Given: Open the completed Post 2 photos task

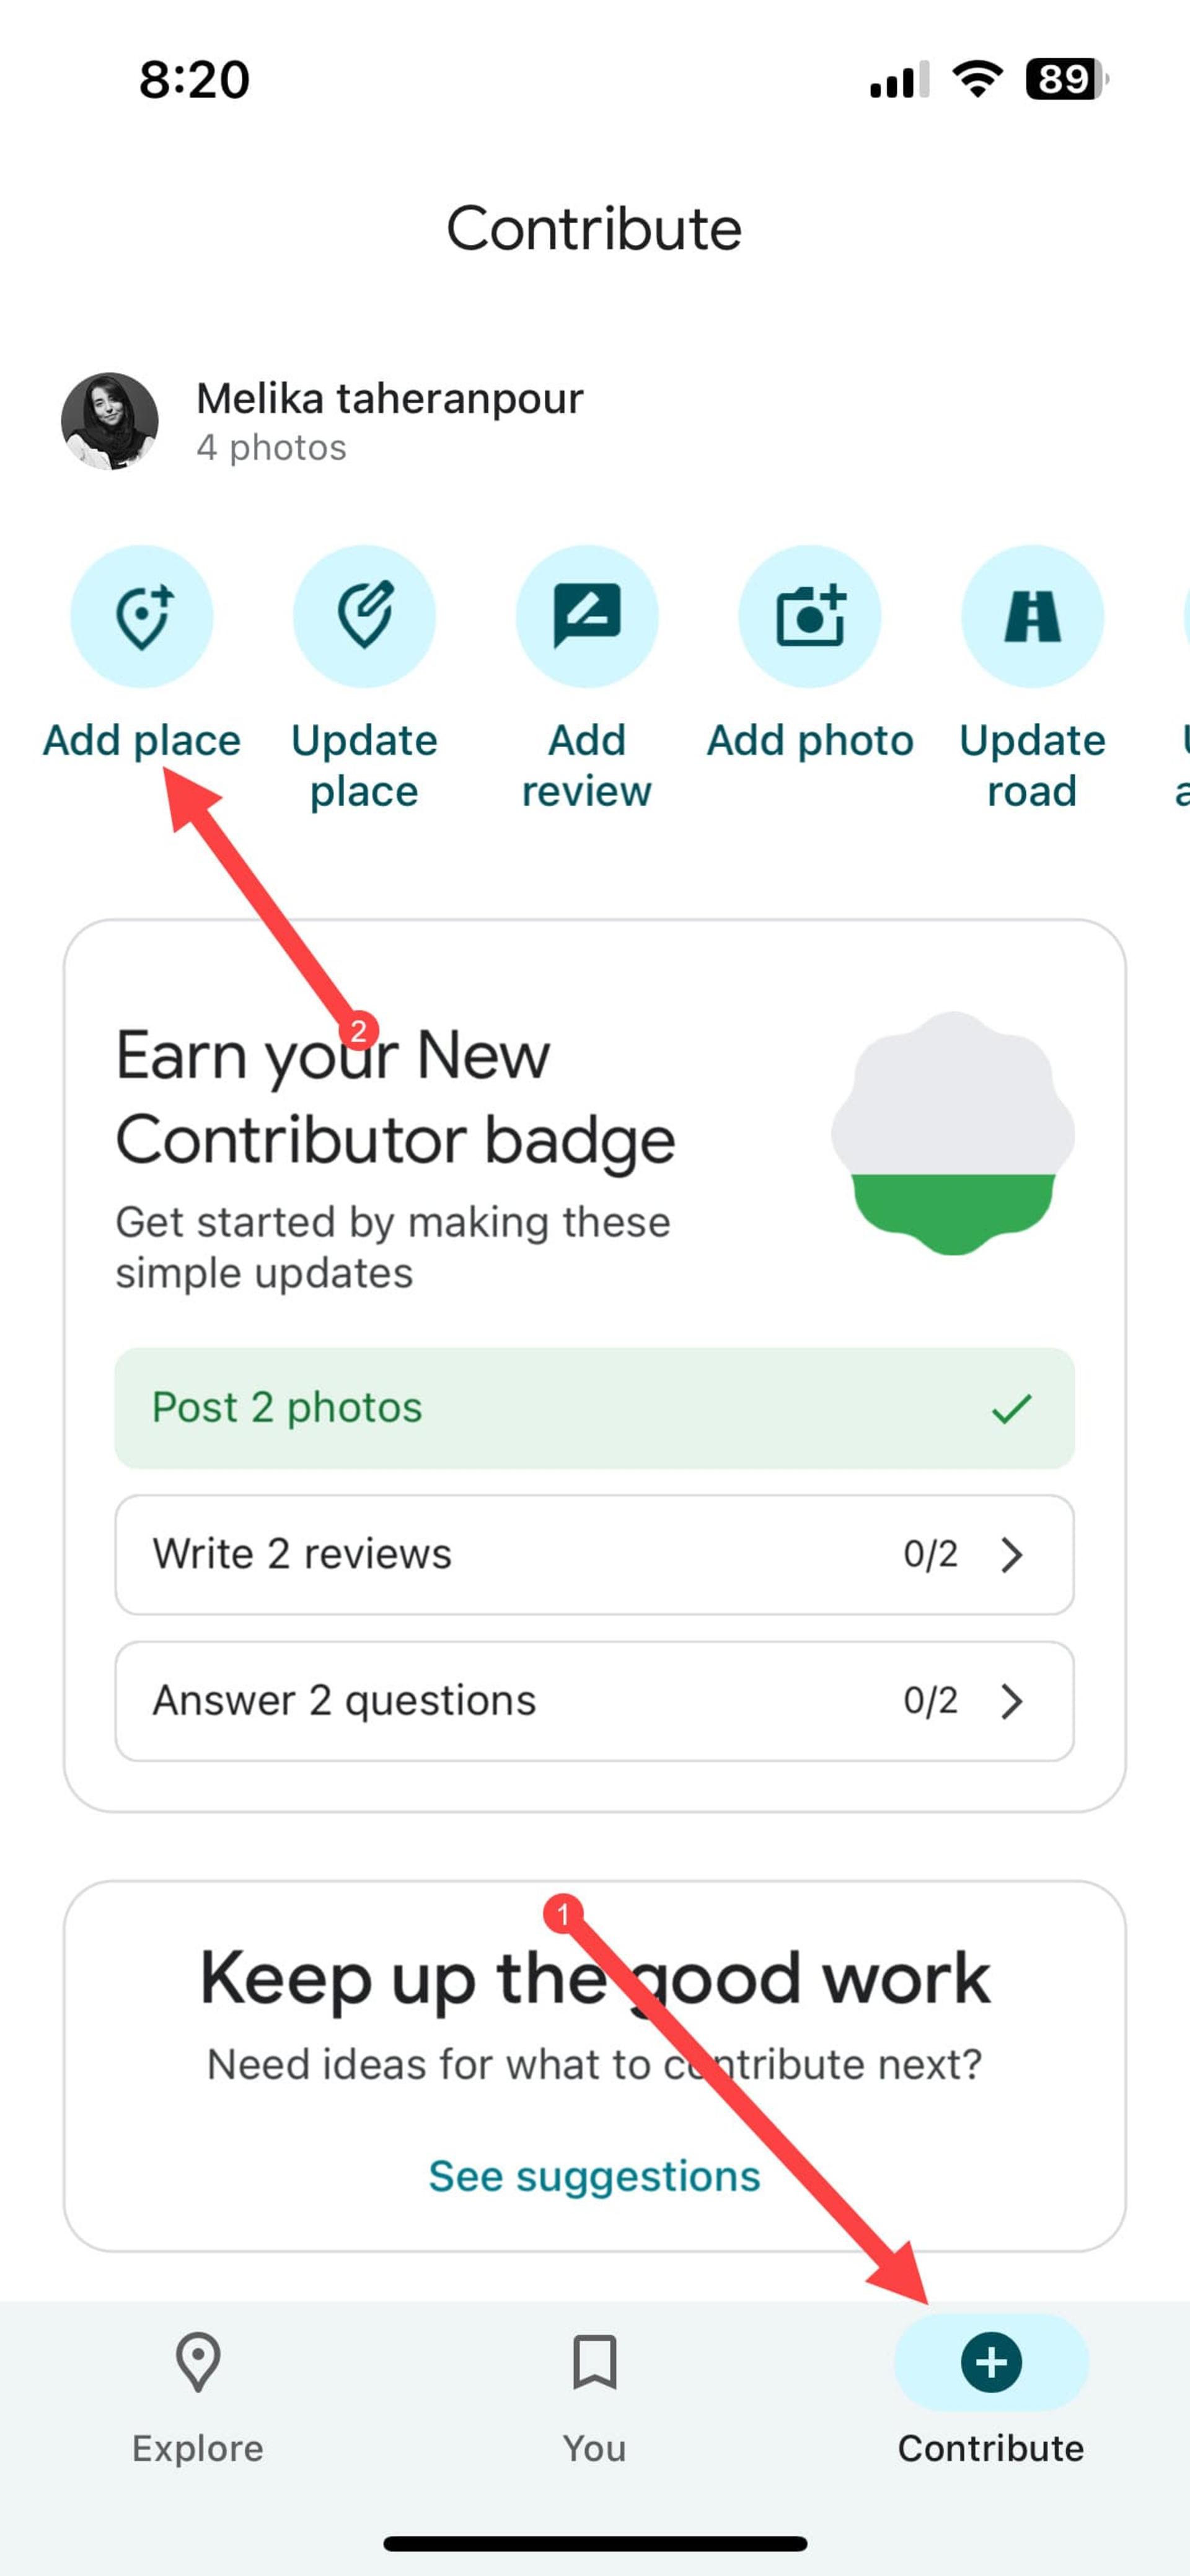Looking at the screenshot, I should click(595, 1408).
